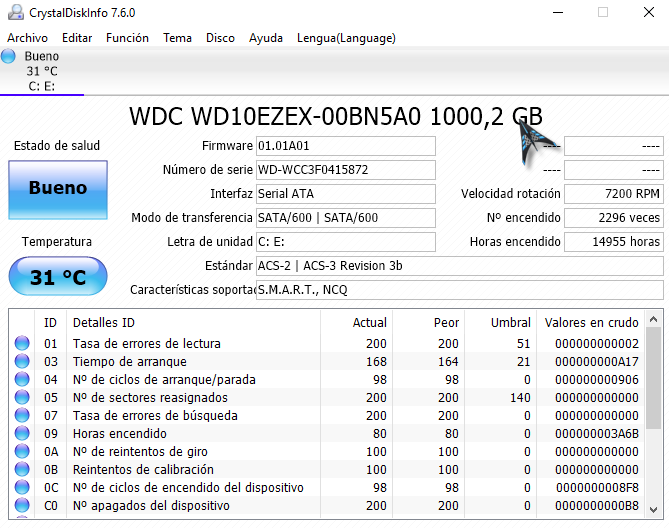
Task: Click status orb for Reintentos de calibración
Action: coord(22,469)
